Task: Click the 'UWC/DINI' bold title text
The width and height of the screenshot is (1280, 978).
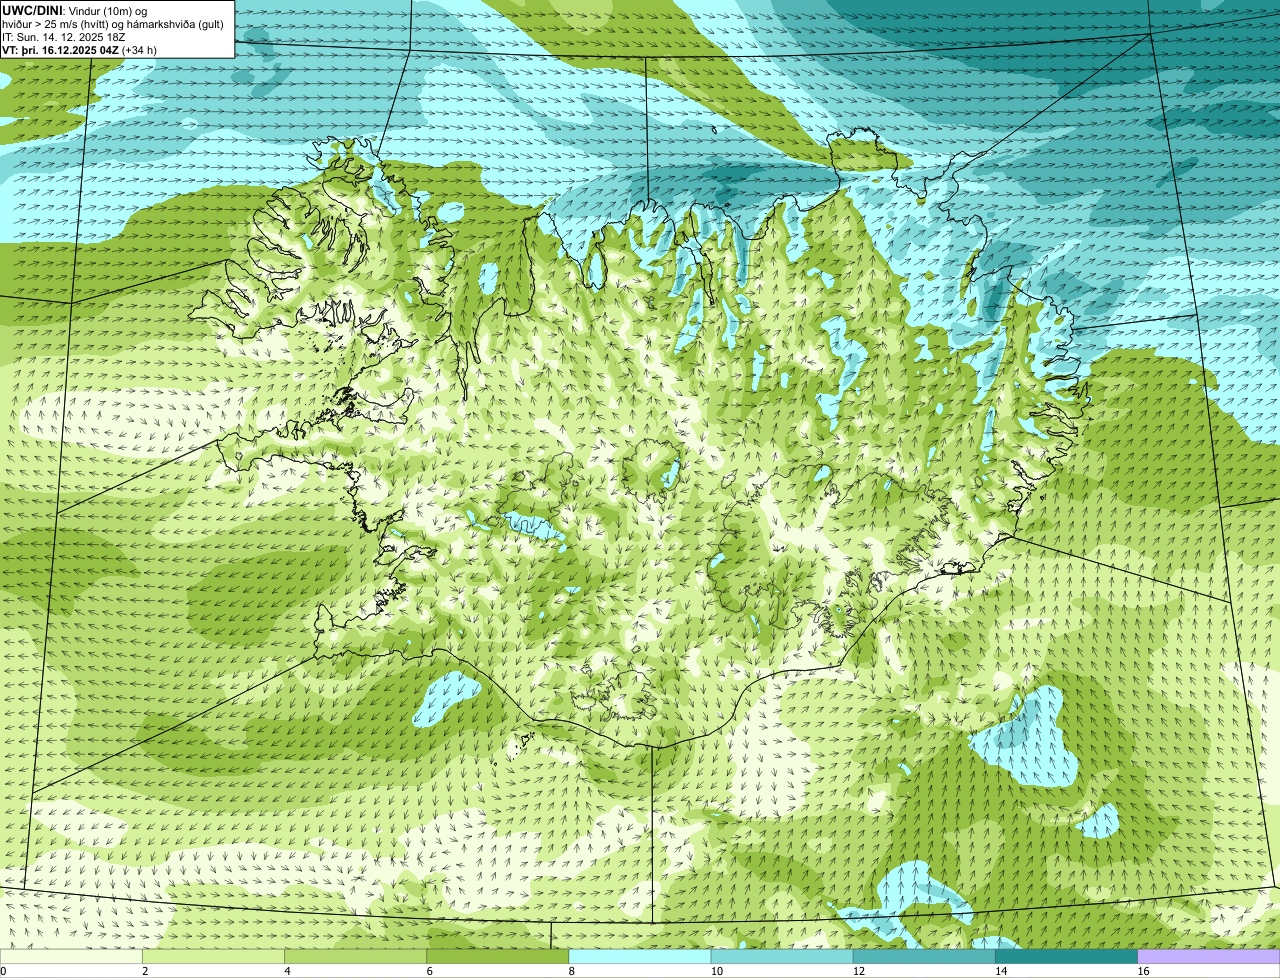Action: pos(33,10)
